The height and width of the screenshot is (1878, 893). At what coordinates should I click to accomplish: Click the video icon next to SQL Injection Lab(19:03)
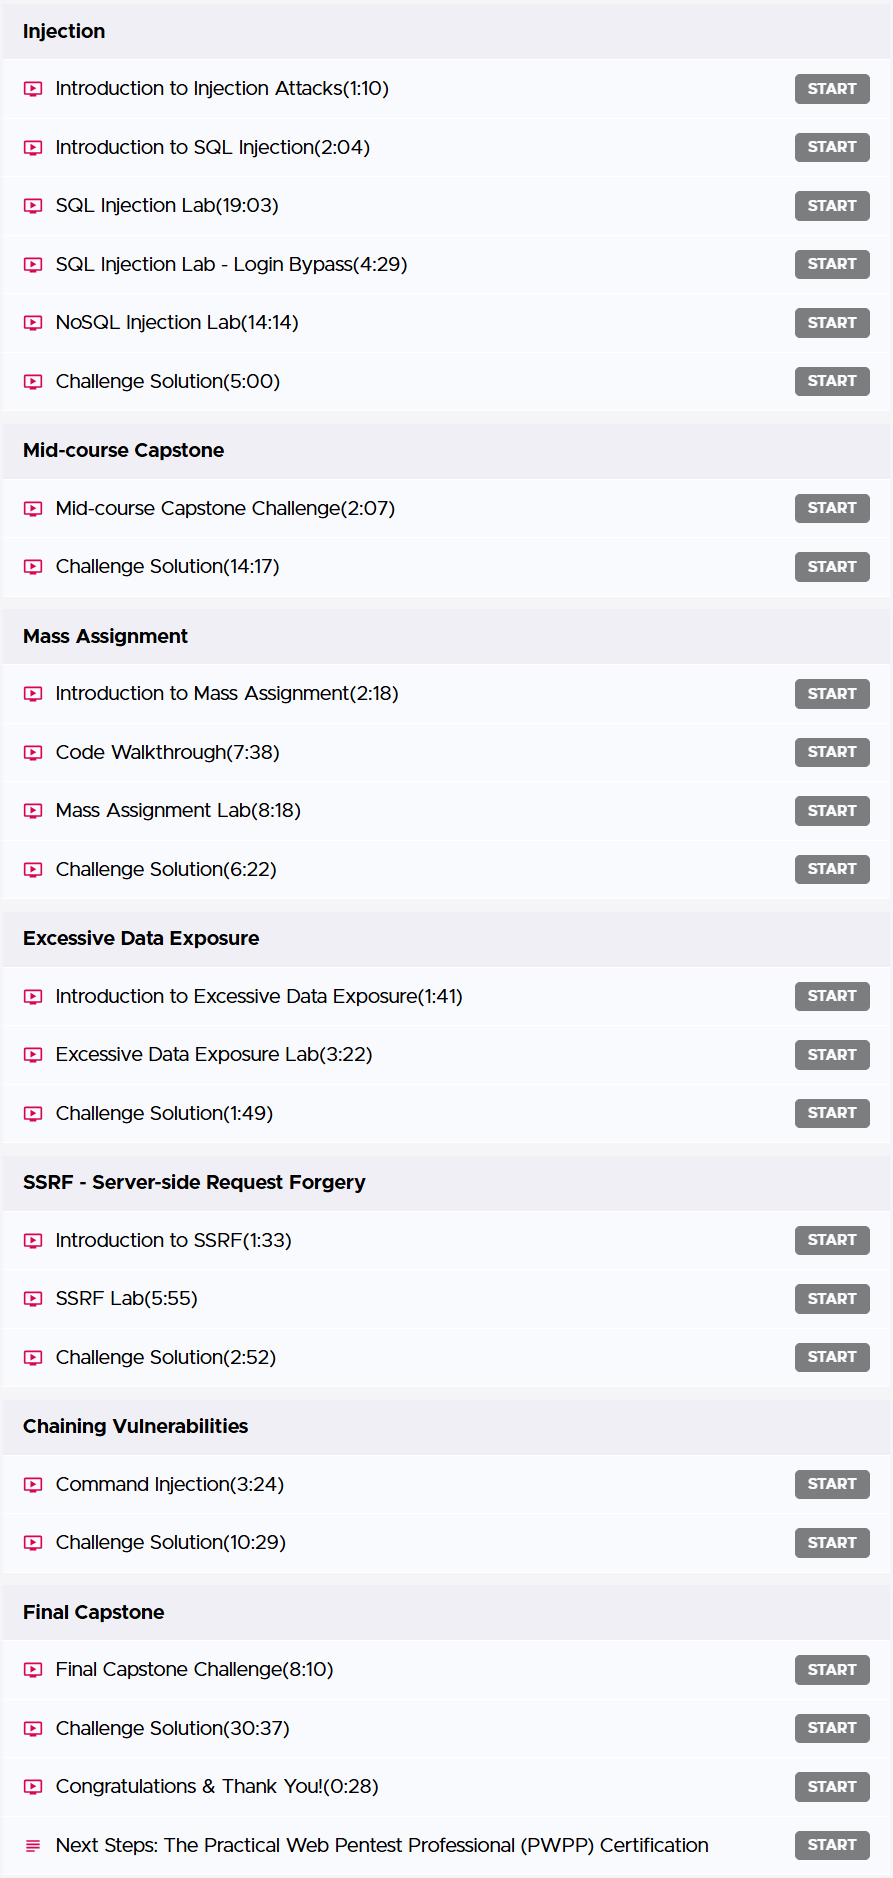(x=33, y=206)
